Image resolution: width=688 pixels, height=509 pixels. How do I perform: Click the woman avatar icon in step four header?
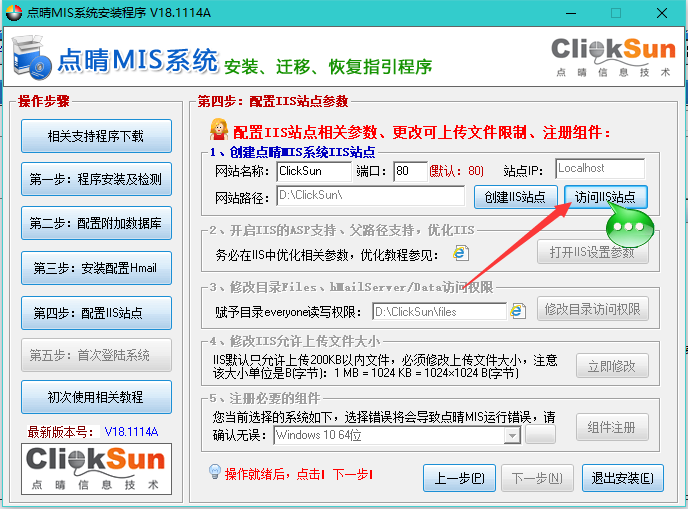218,130
